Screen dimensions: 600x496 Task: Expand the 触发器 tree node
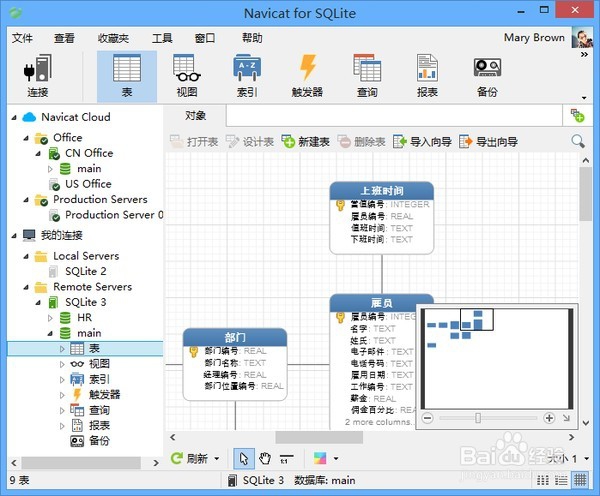tap(62, 395)
